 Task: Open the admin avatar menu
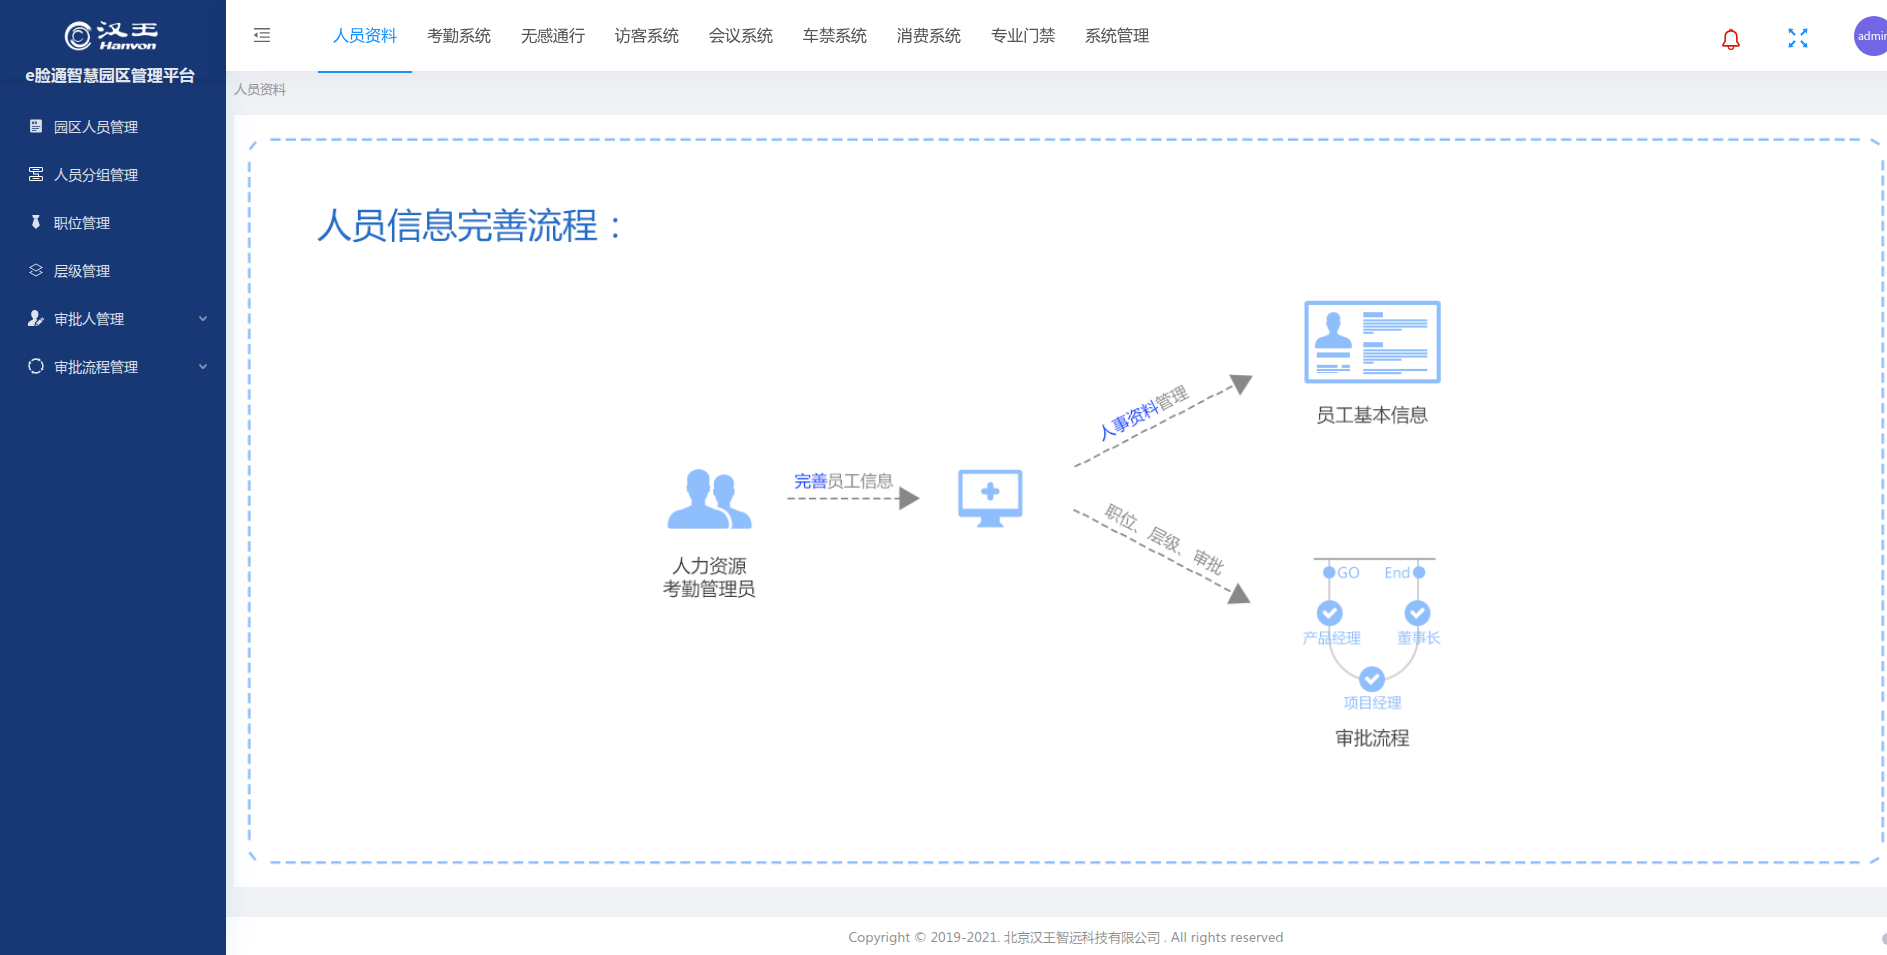click(1870, 36)
